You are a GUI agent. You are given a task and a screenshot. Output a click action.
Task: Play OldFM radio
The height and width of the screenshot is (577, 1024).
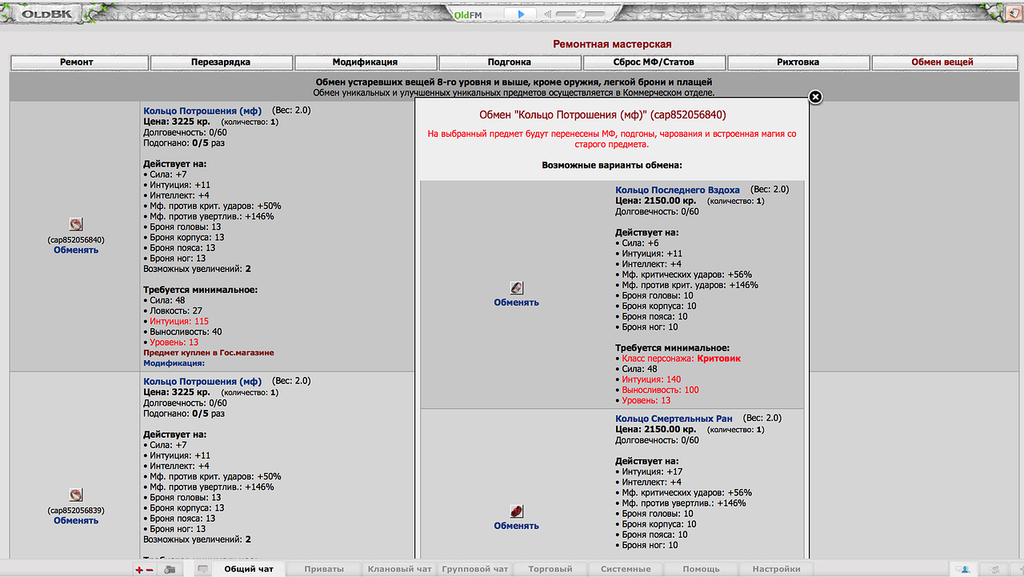click(520, 14)
